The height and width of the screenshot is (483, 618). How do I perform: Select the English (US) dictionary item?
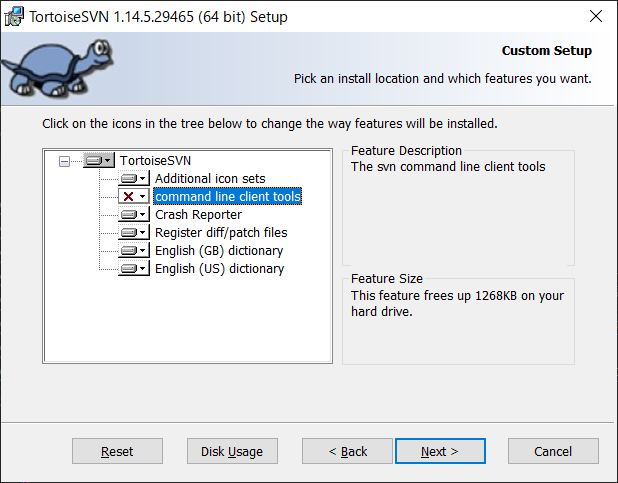tap(220, 269)
